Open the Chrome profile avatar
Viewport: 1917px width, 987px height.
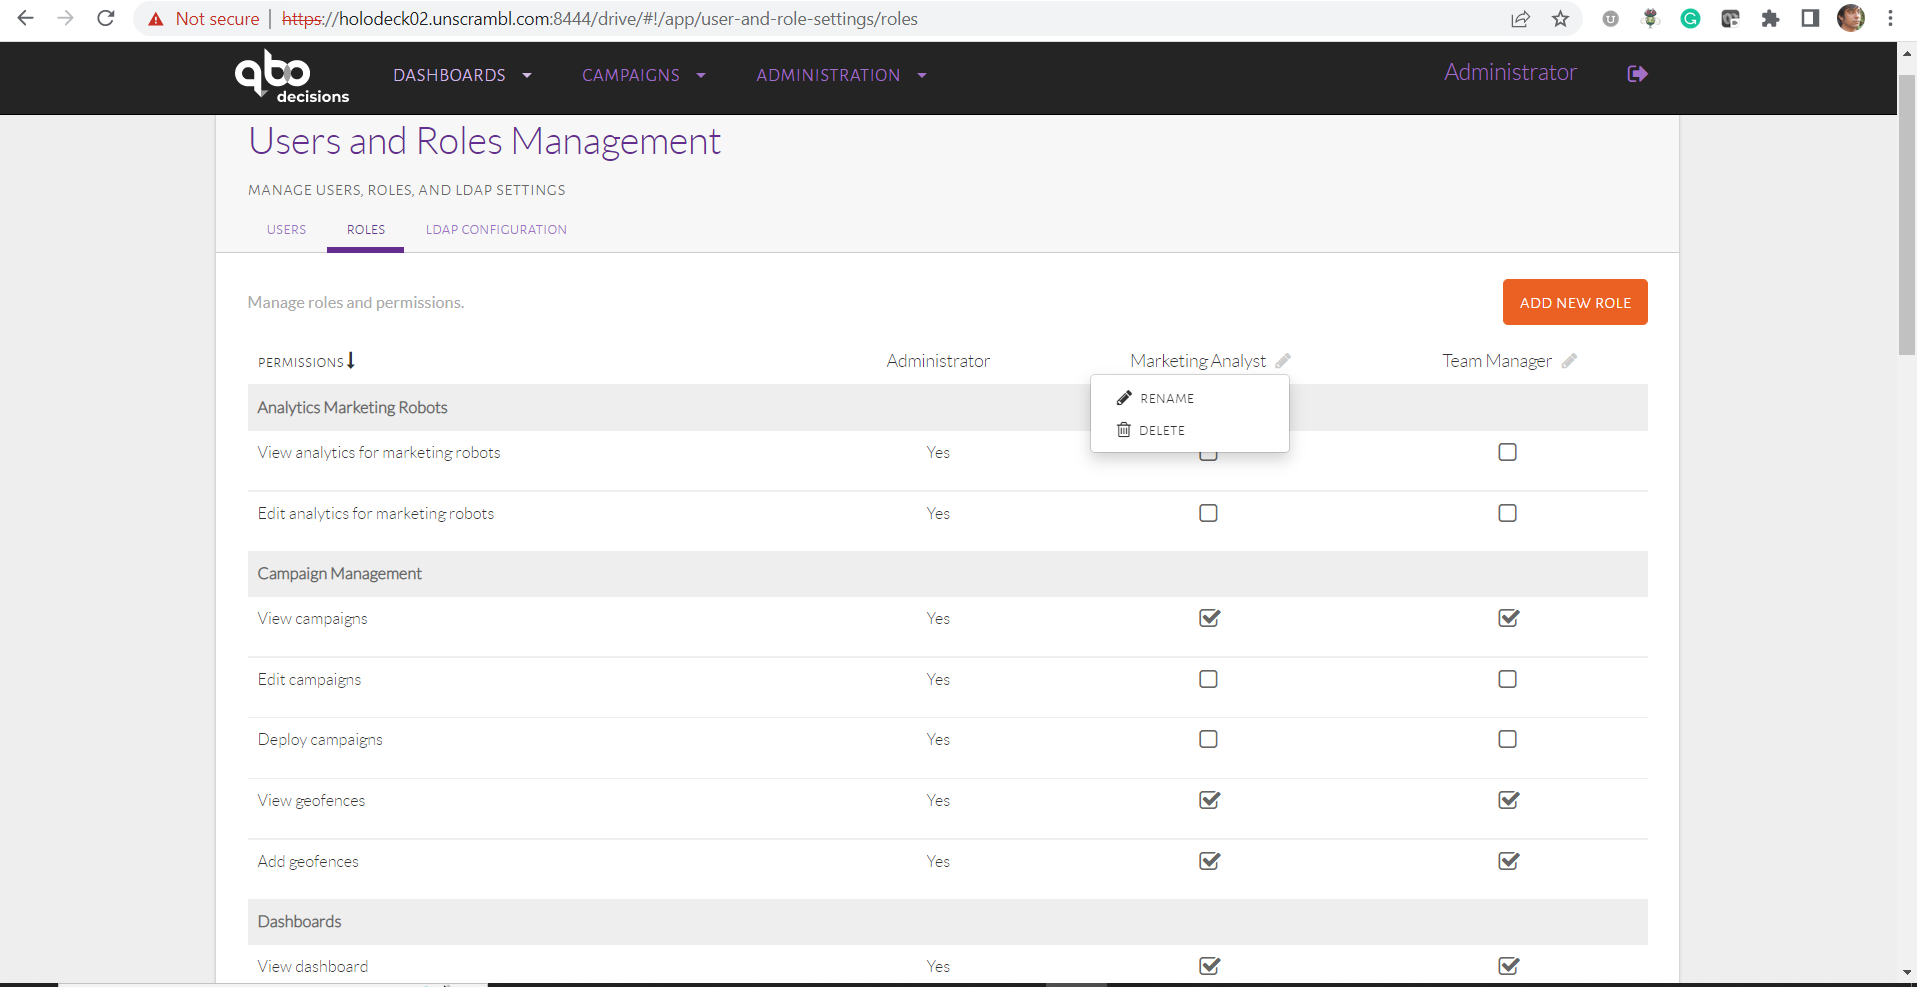tap(1851, 18)
